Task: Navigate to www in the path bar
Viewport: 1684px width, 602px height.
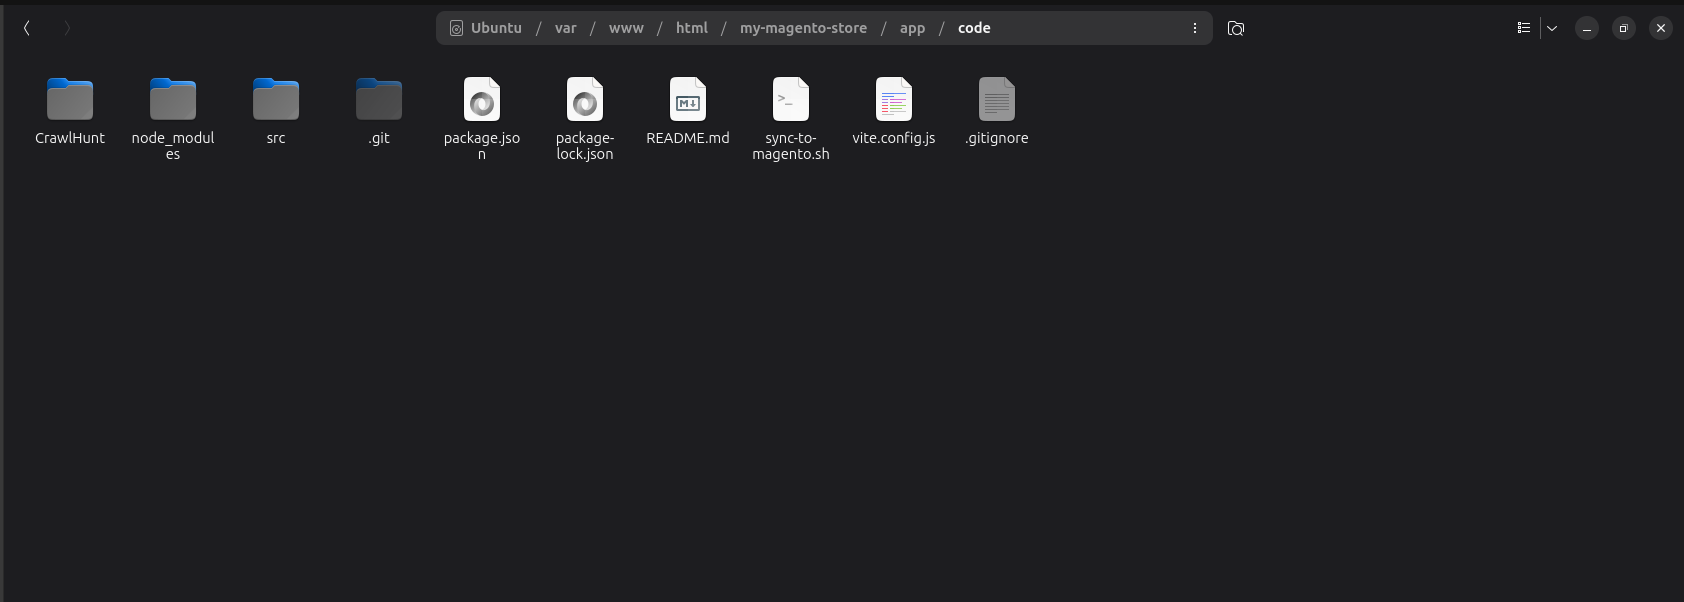Action: pos(626,28)
